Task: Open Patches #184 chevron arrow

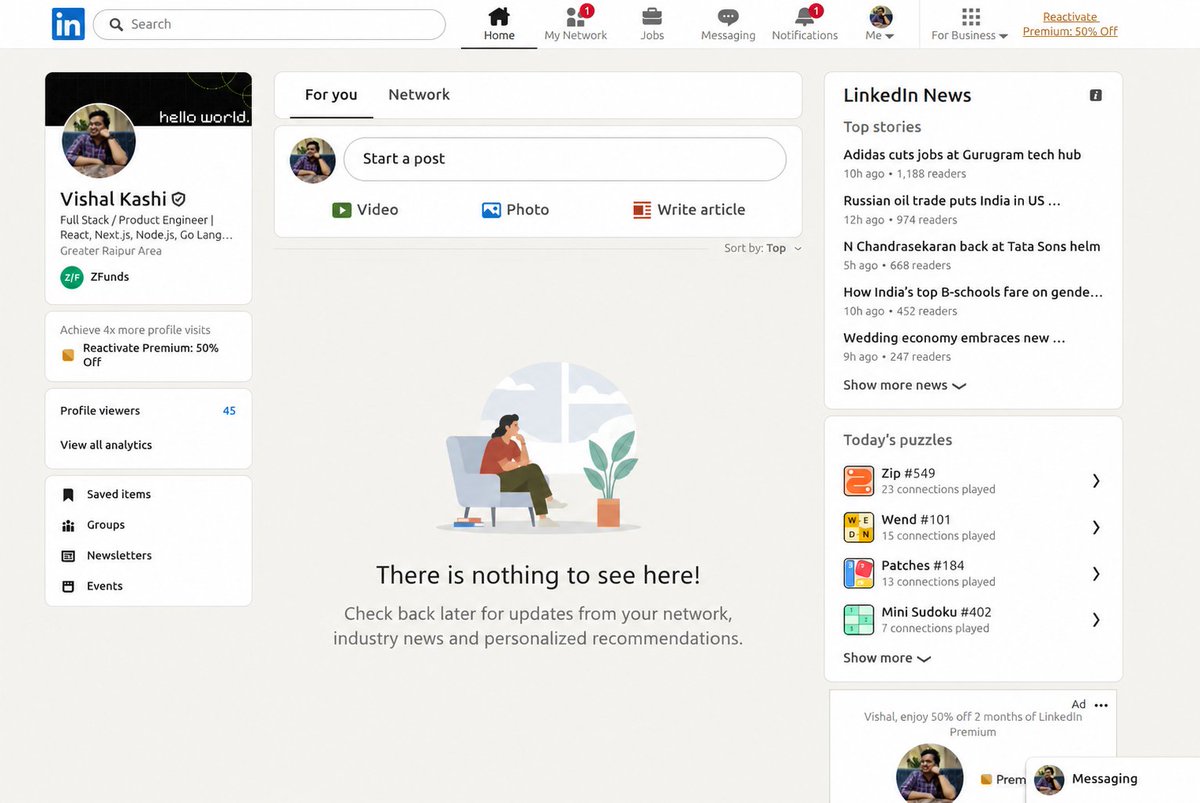Action: 1096,573
